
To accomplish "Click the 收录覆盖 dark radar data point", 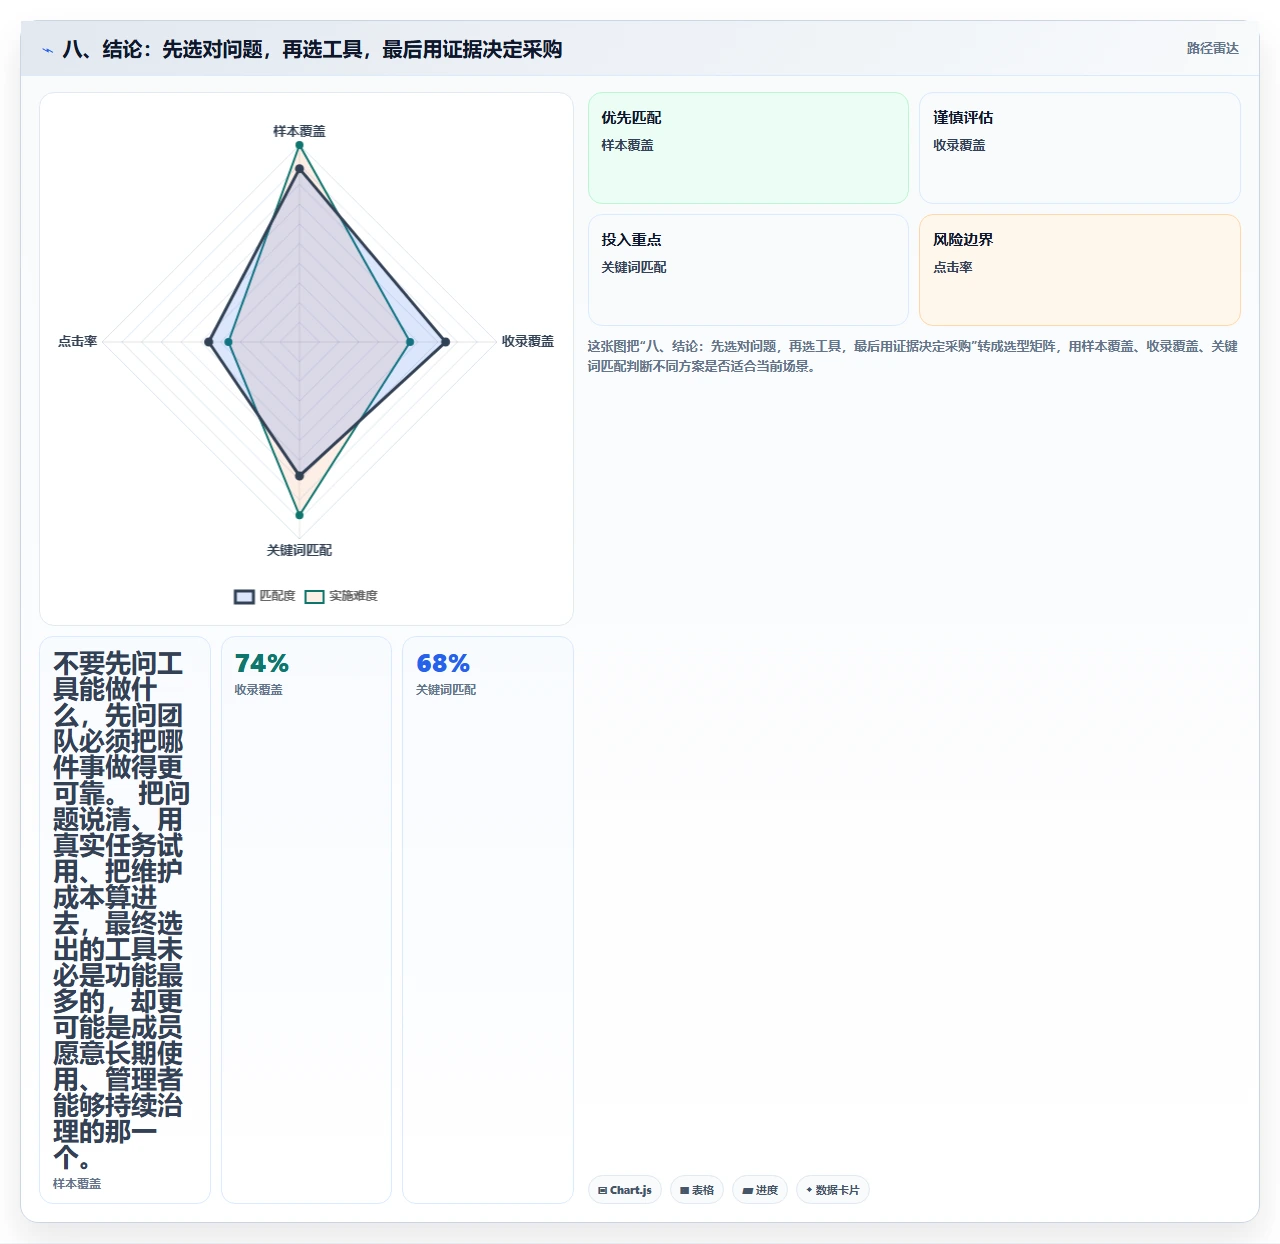I will point(445,342).
